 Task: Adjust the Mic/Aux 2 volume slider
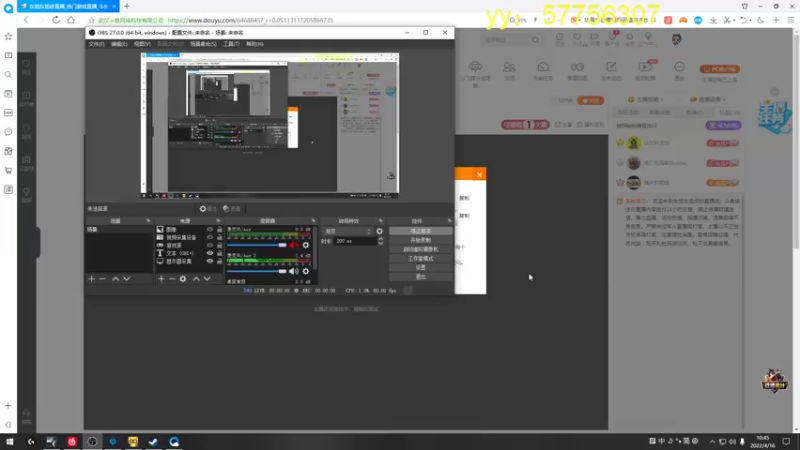[257, 271]
